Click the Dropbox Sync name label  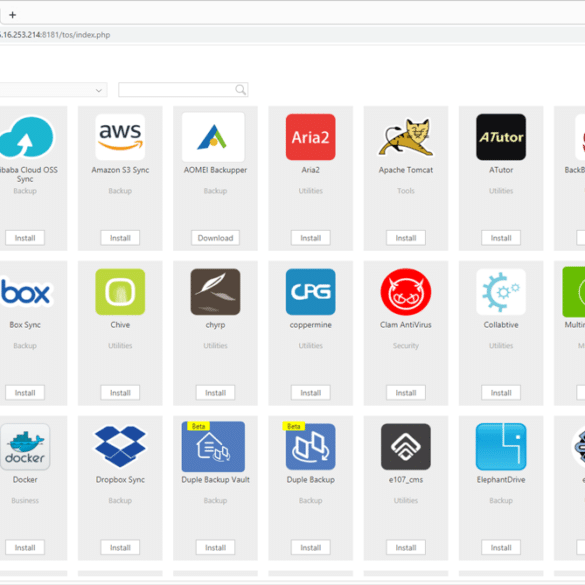(x=120, y=480)
